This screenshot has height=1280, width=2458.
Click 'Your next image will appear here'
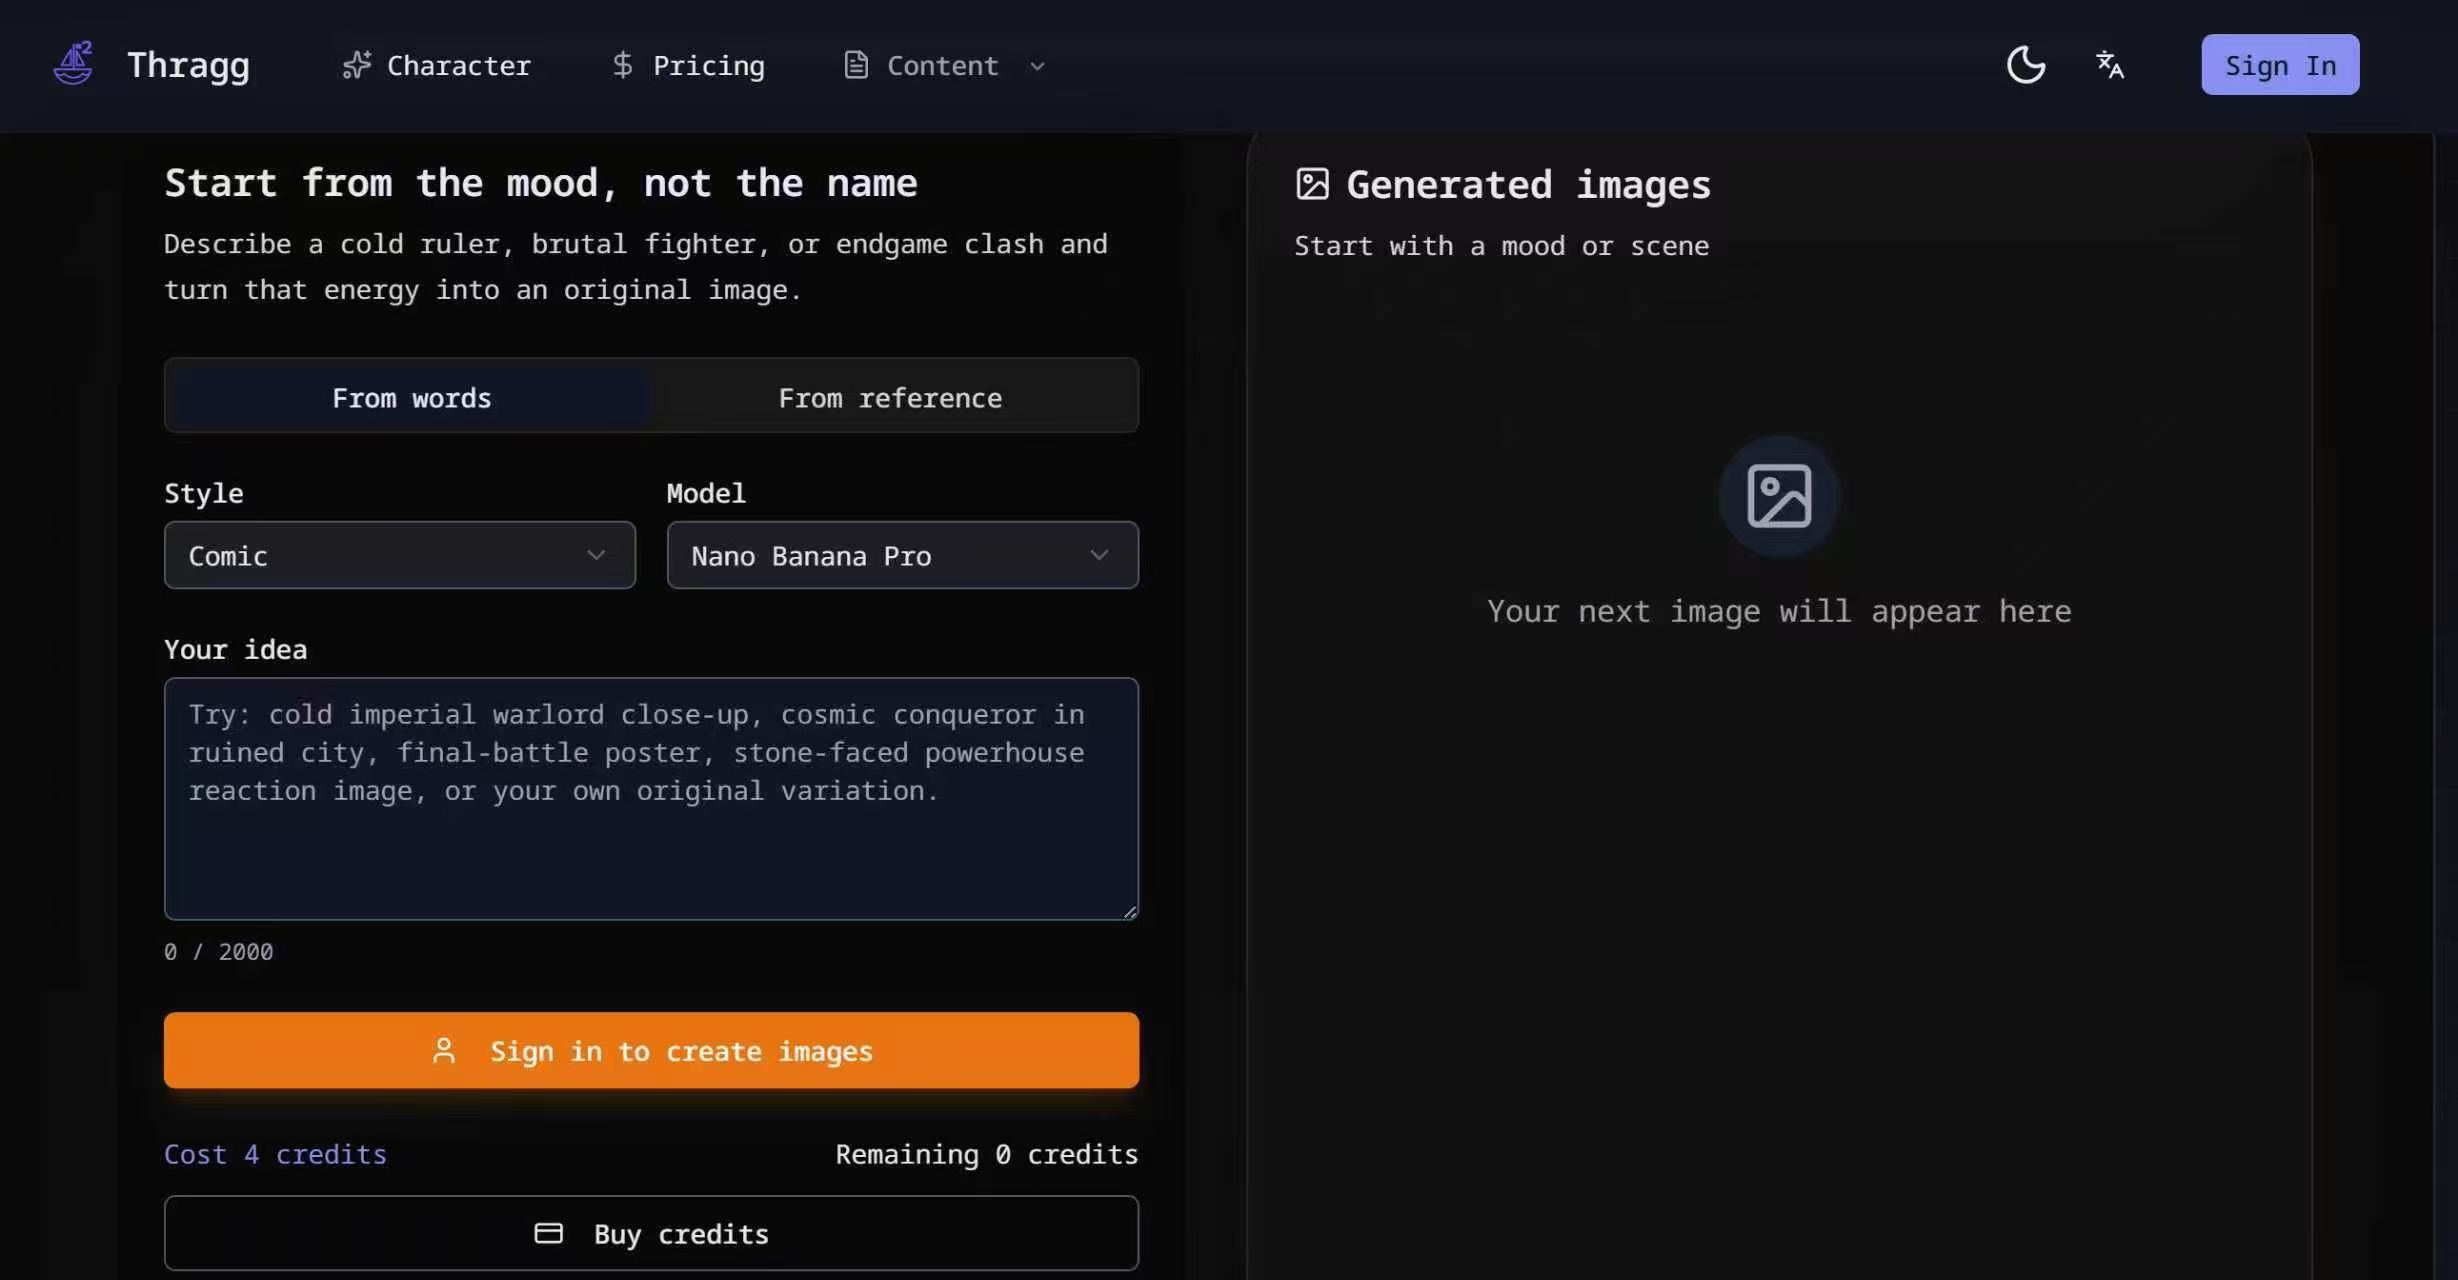click(x=1779, y=611)
